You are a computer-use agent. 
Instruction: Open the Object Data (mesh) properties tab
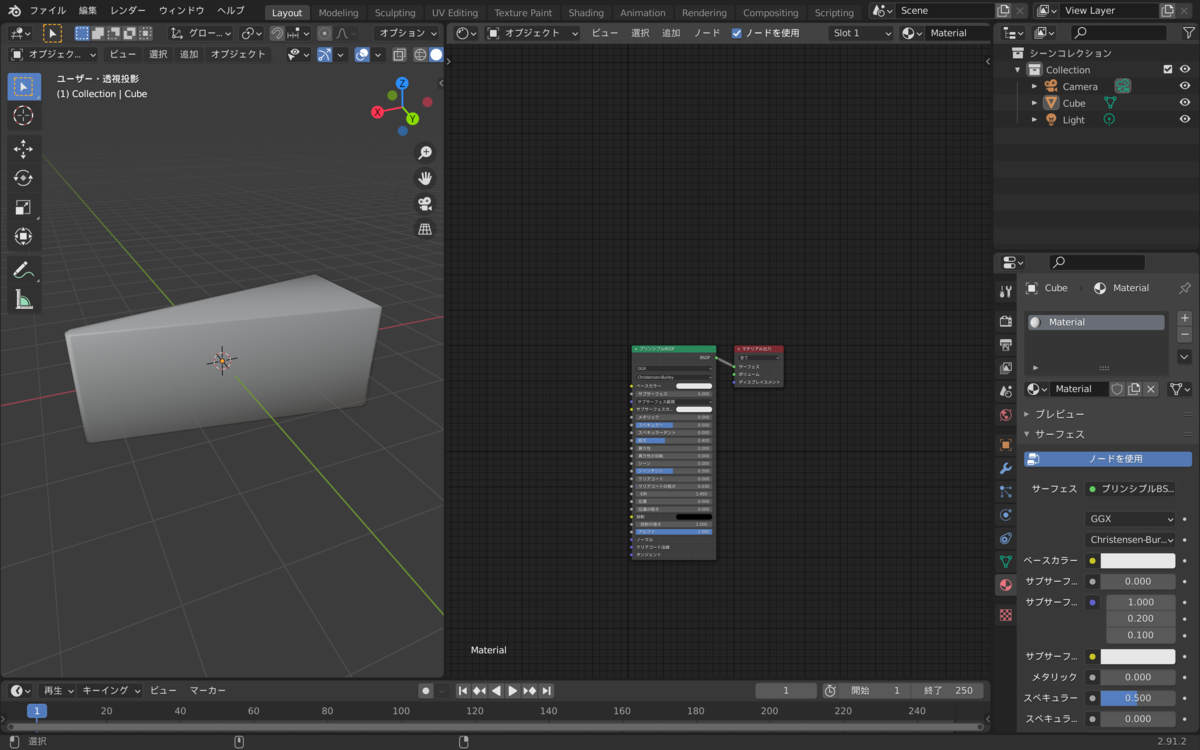click(1006, 562)
